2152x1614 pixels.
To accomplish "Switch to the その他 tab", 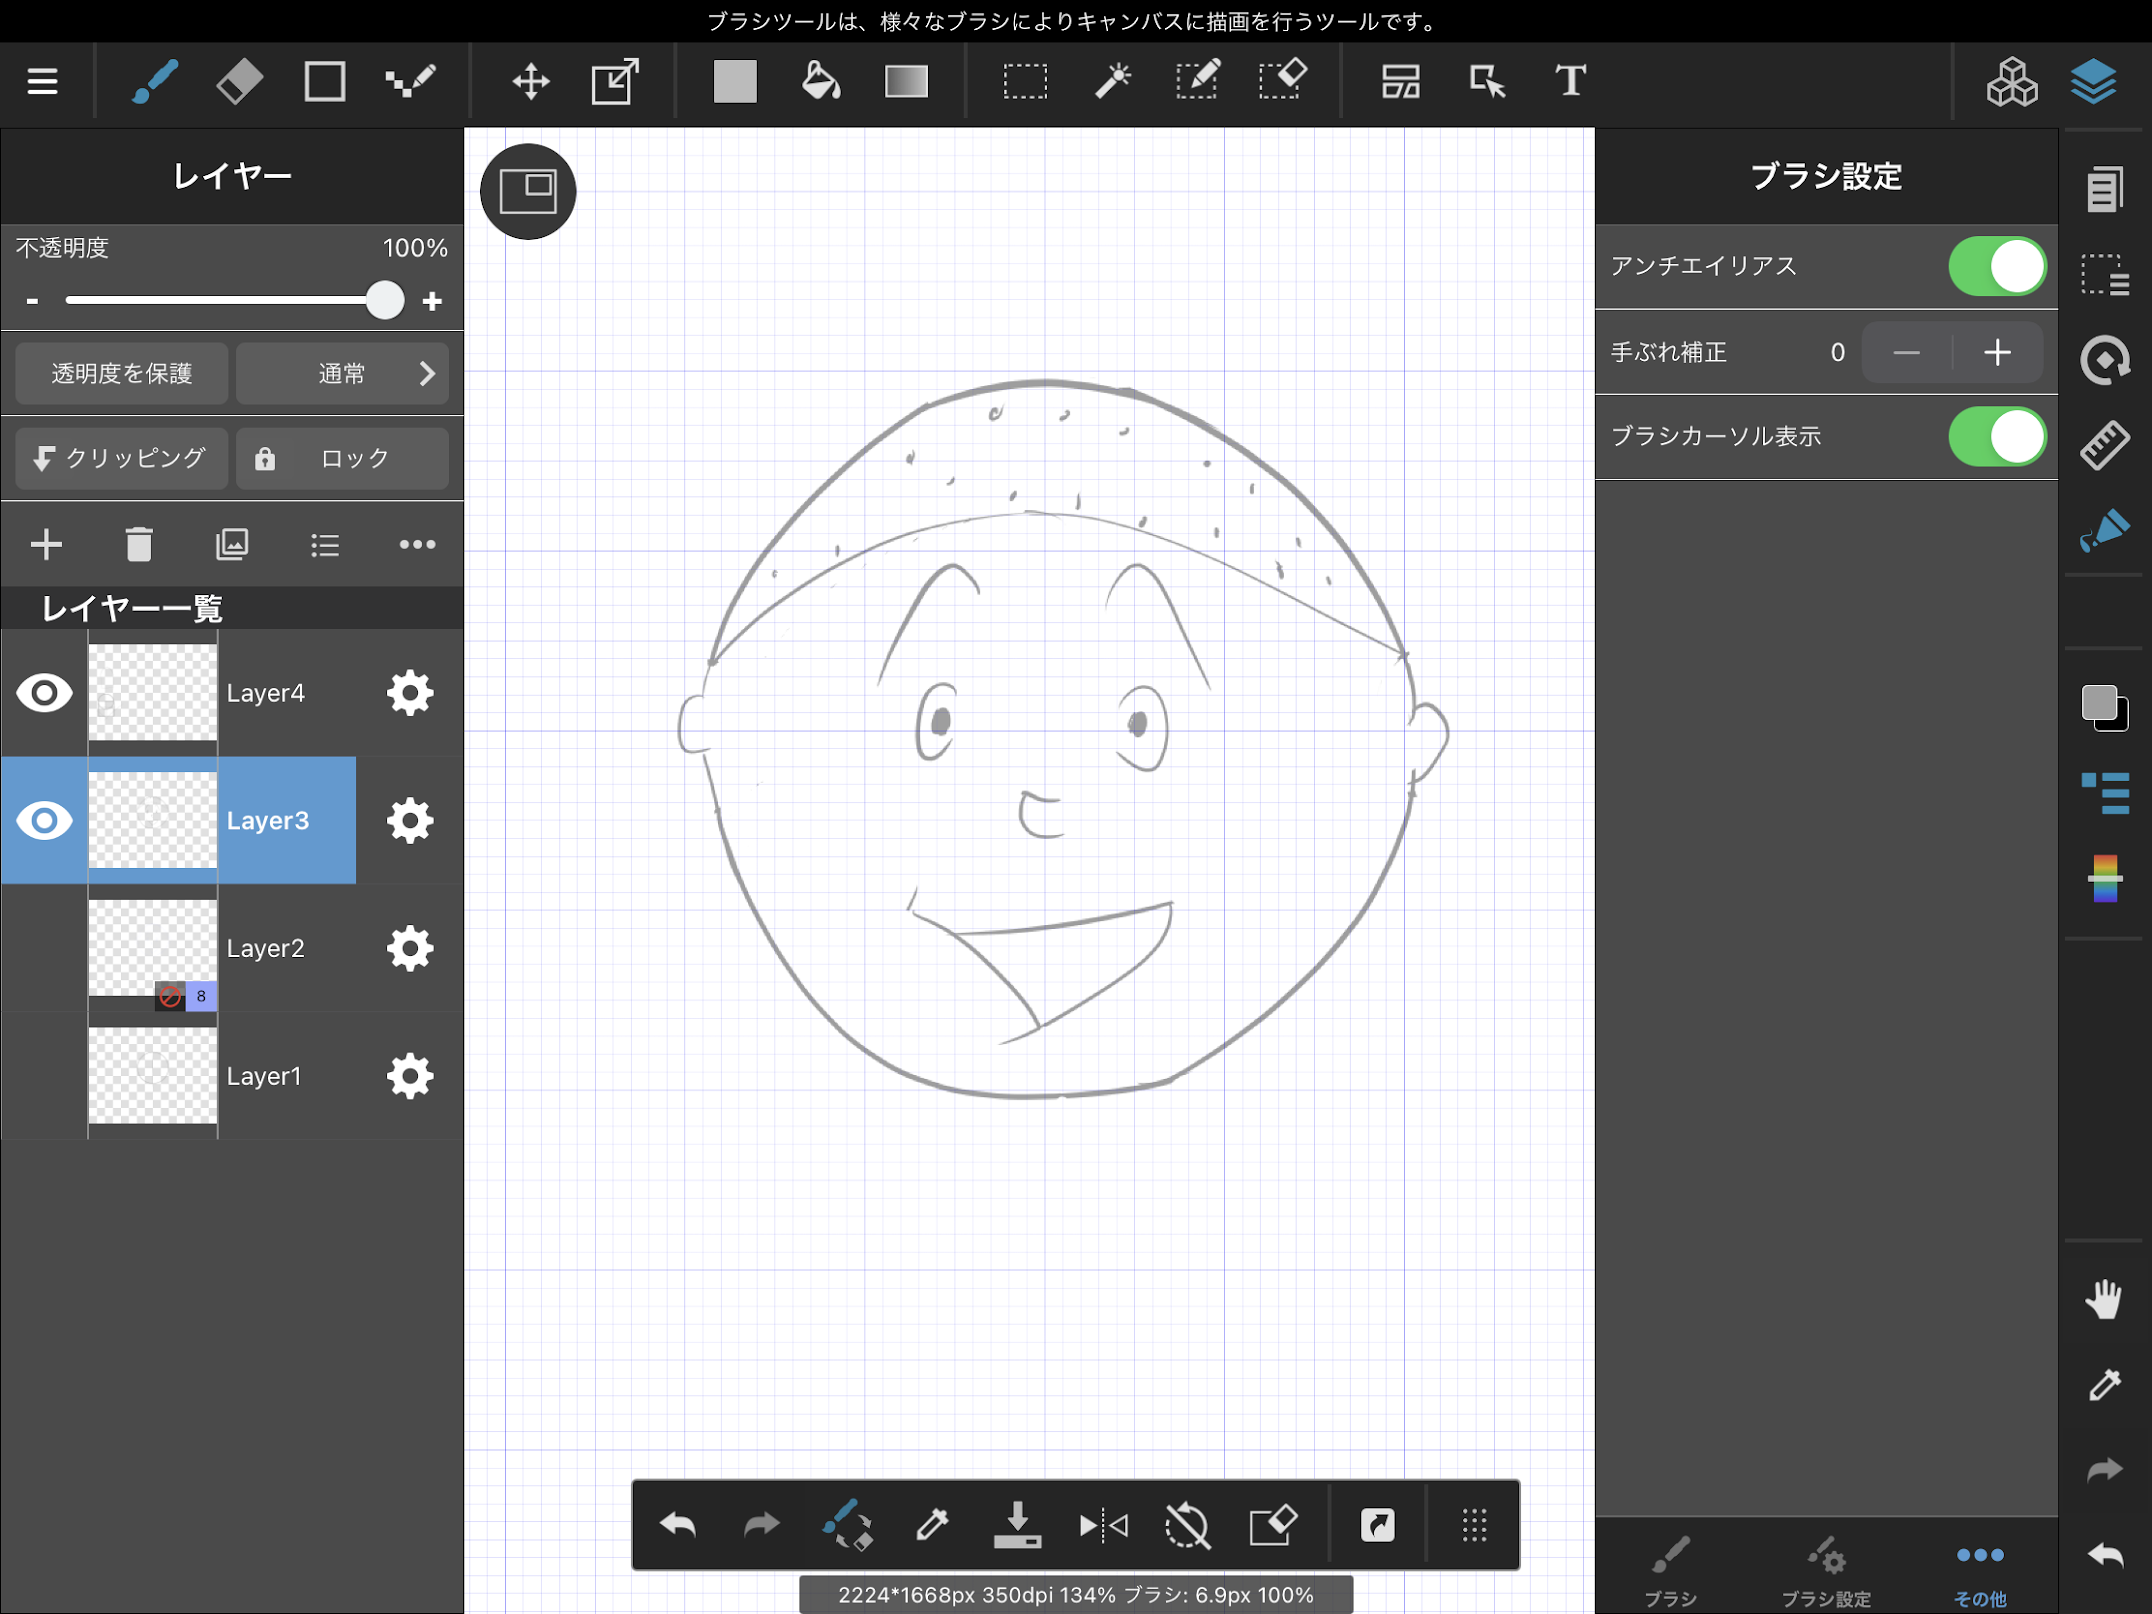I will click(x=1980, y=1570).
